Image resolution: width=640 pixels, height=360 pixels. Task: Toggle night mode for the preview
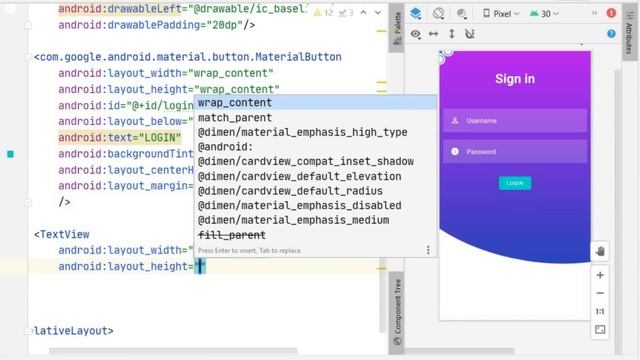click(x=462, y=14)
